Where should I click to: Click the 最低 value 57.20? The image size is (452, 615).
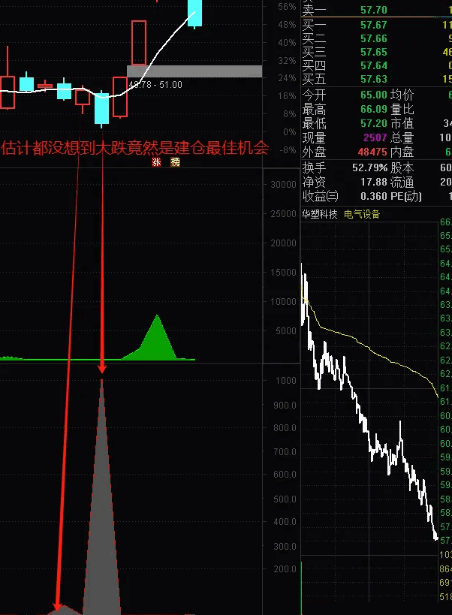(374, 123)
